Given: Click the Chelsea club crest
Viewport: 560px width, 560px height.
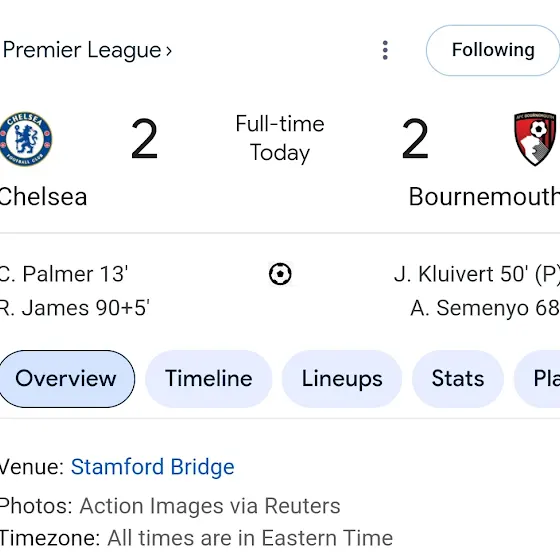Looking at the screenshot, I should coord(26,139).
